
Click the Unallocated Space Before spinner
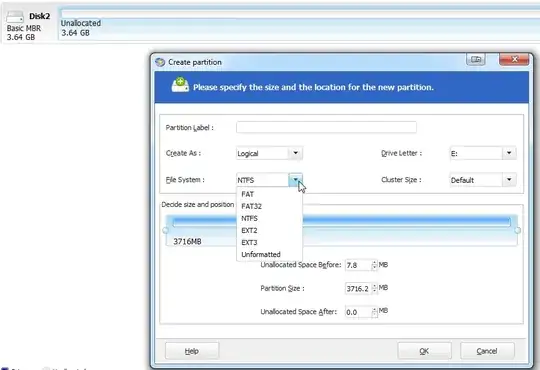point(374,265)
